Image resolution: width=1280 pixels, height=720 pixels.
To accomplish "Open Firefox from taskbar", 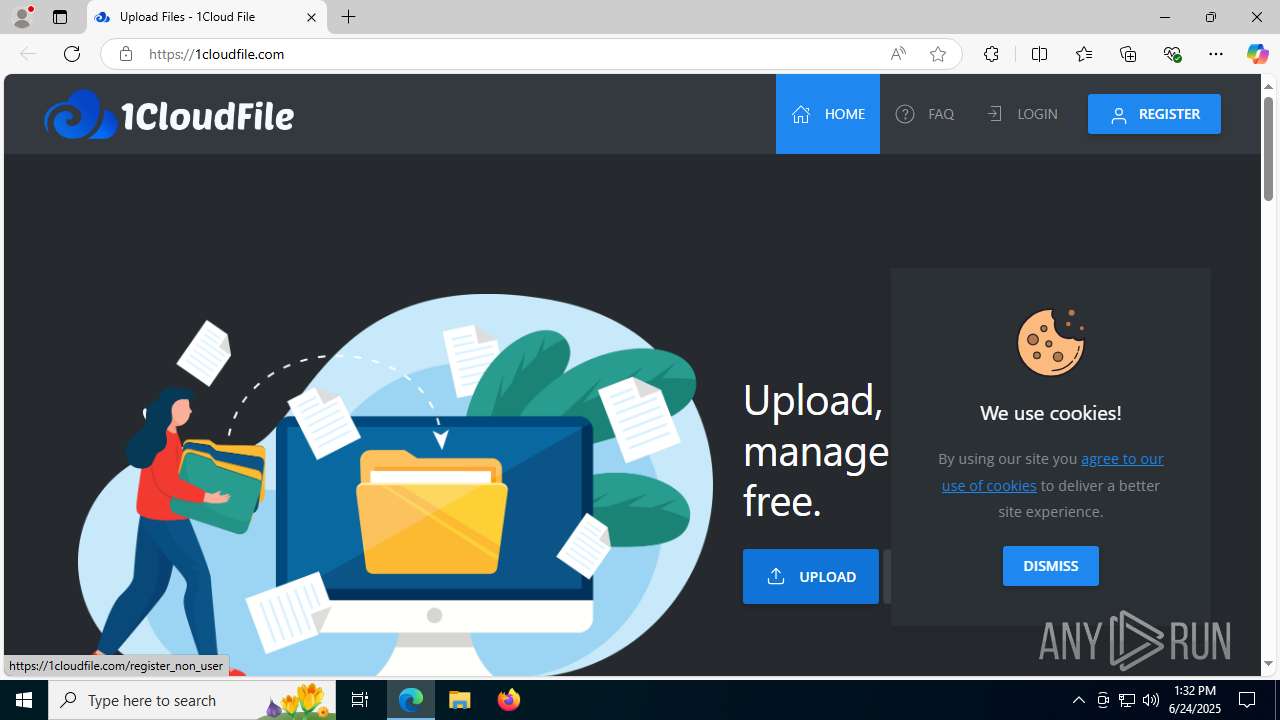I will point(509,700).
